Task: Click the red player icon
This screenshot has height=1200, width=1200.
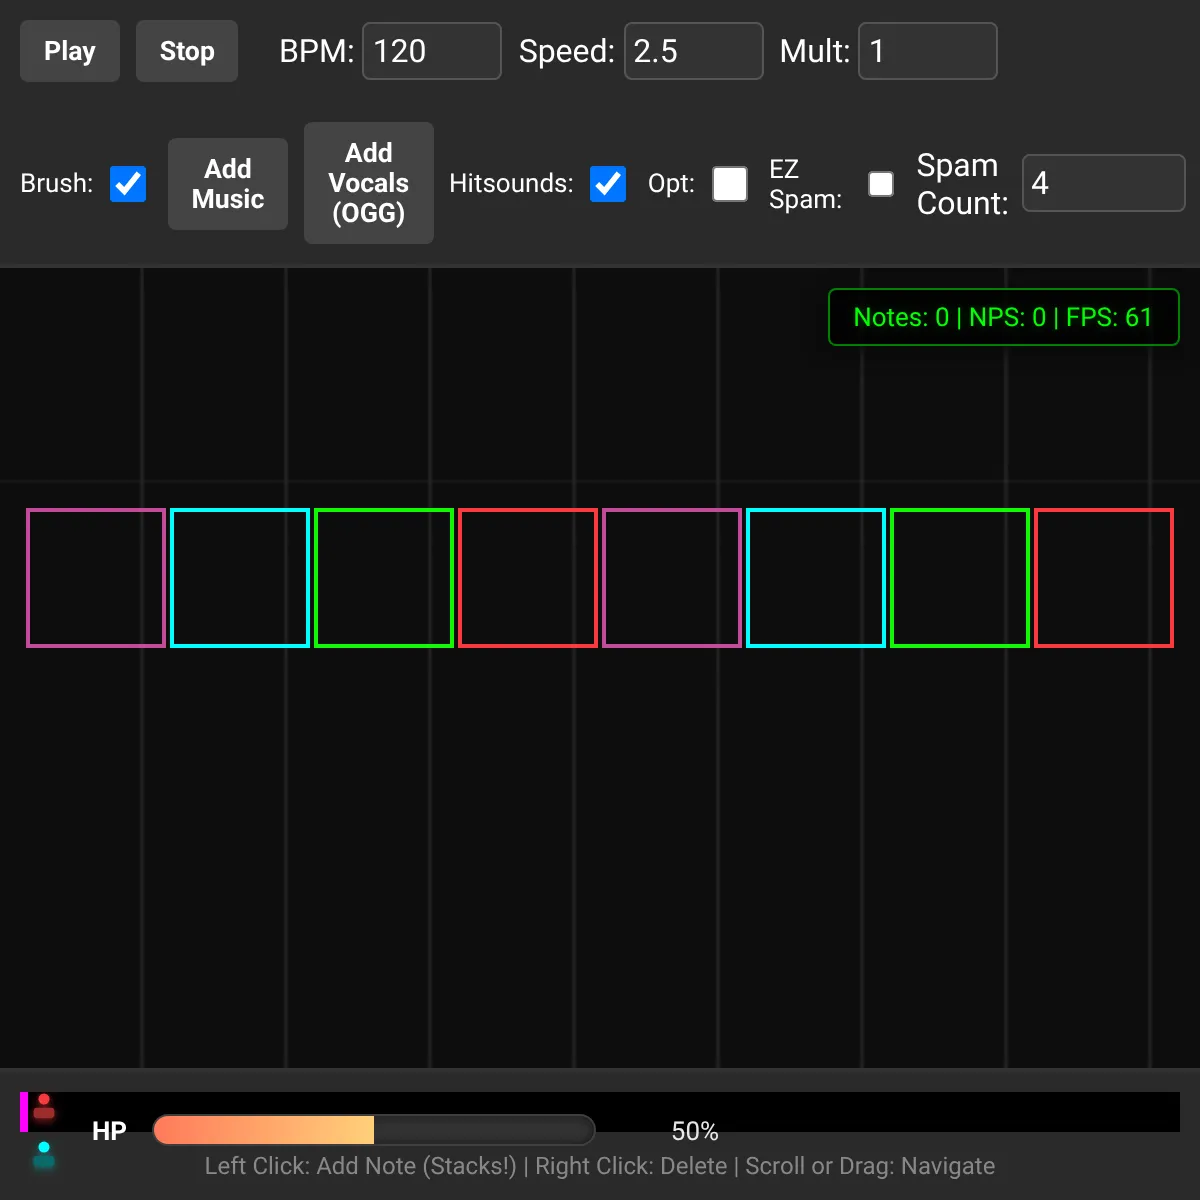Action: click(x=44, y=1106)
